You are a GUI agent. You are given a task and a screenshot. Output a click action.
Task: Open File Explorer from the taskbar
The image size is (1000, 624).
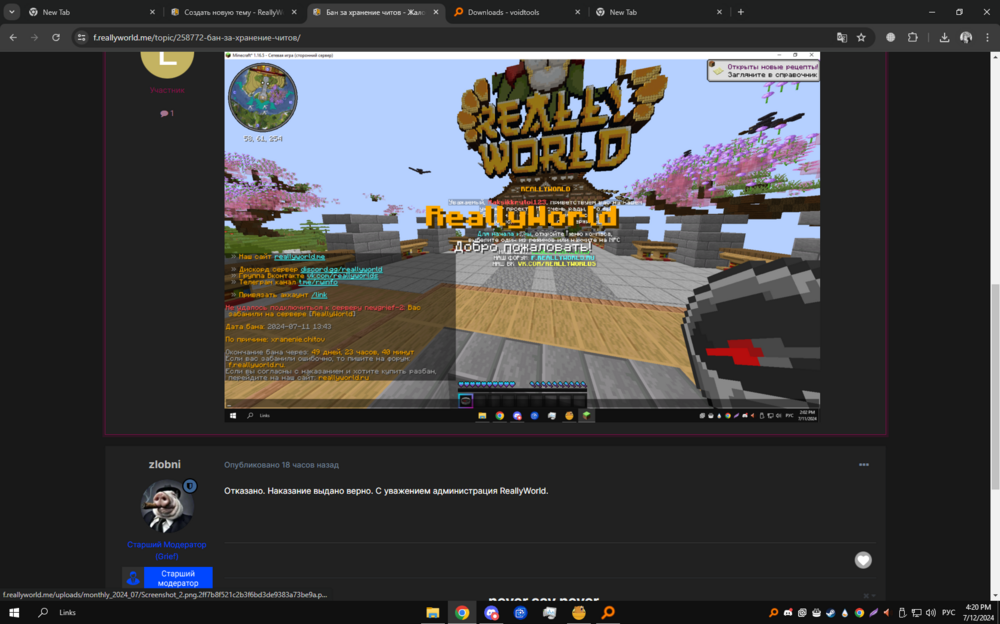click(432, 613)
